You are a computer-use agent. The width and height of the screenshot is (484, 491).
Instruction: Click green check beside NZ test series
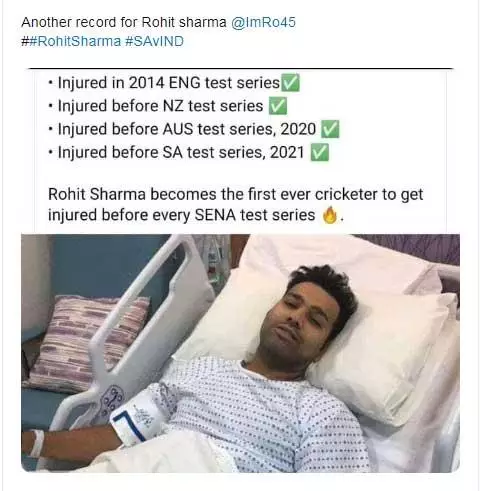pos(278,106)
